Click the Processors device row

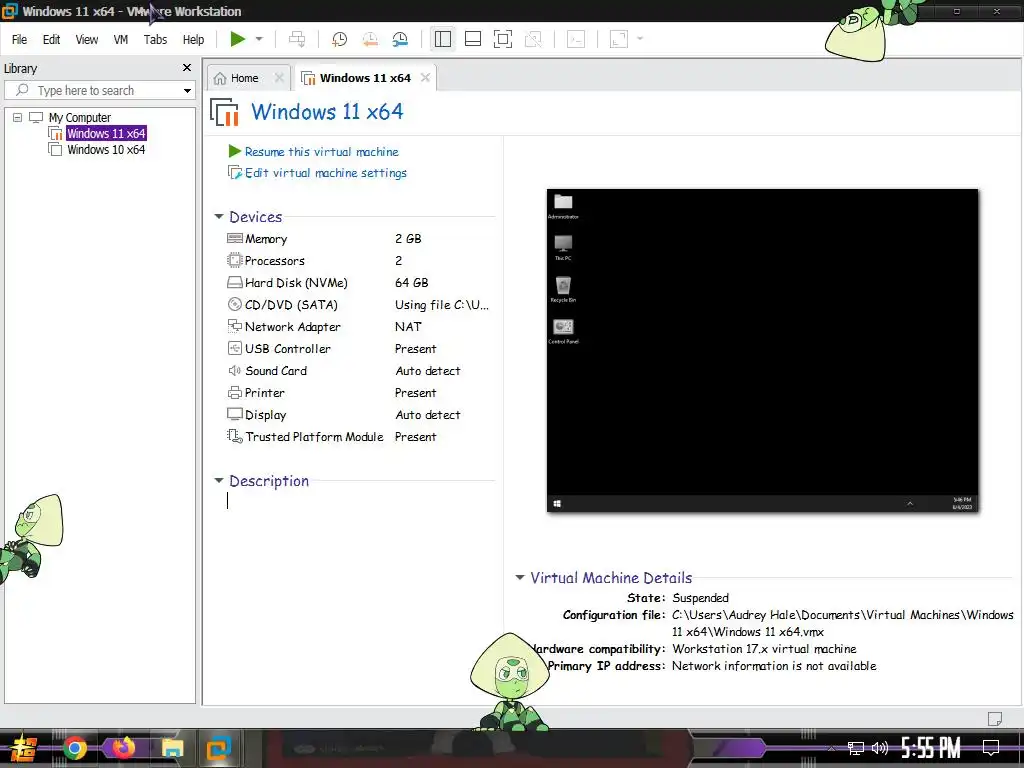pos(358,261)
